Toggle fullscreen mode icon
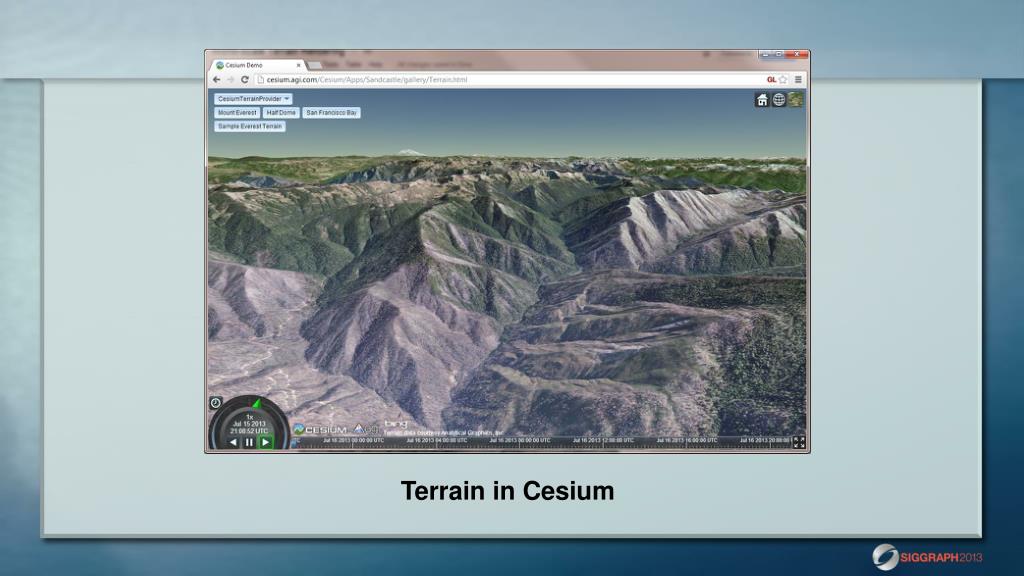Screen dimensions: 1024x576 coord(799,442)
